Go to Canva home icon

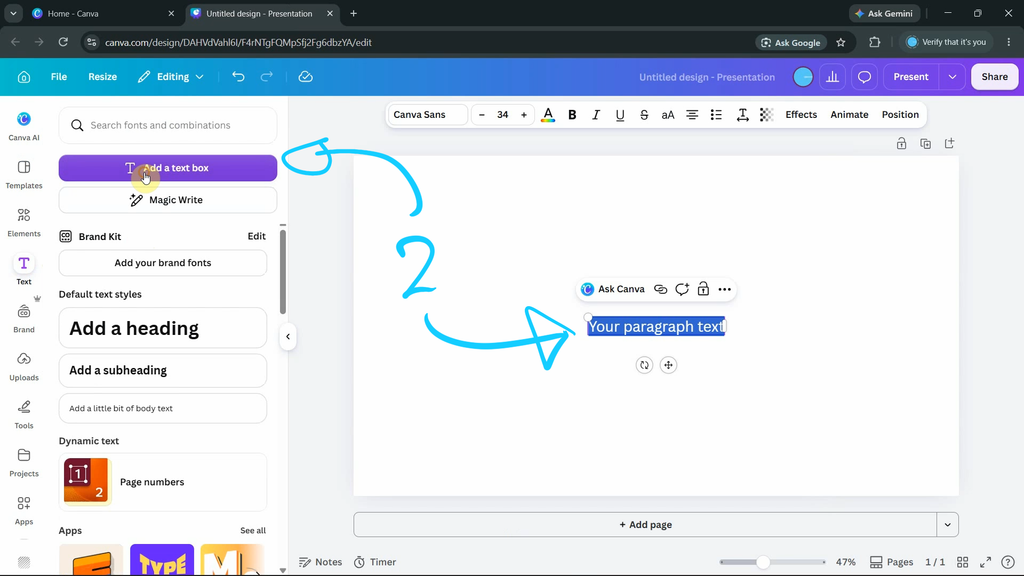click(x=24, y=77)
